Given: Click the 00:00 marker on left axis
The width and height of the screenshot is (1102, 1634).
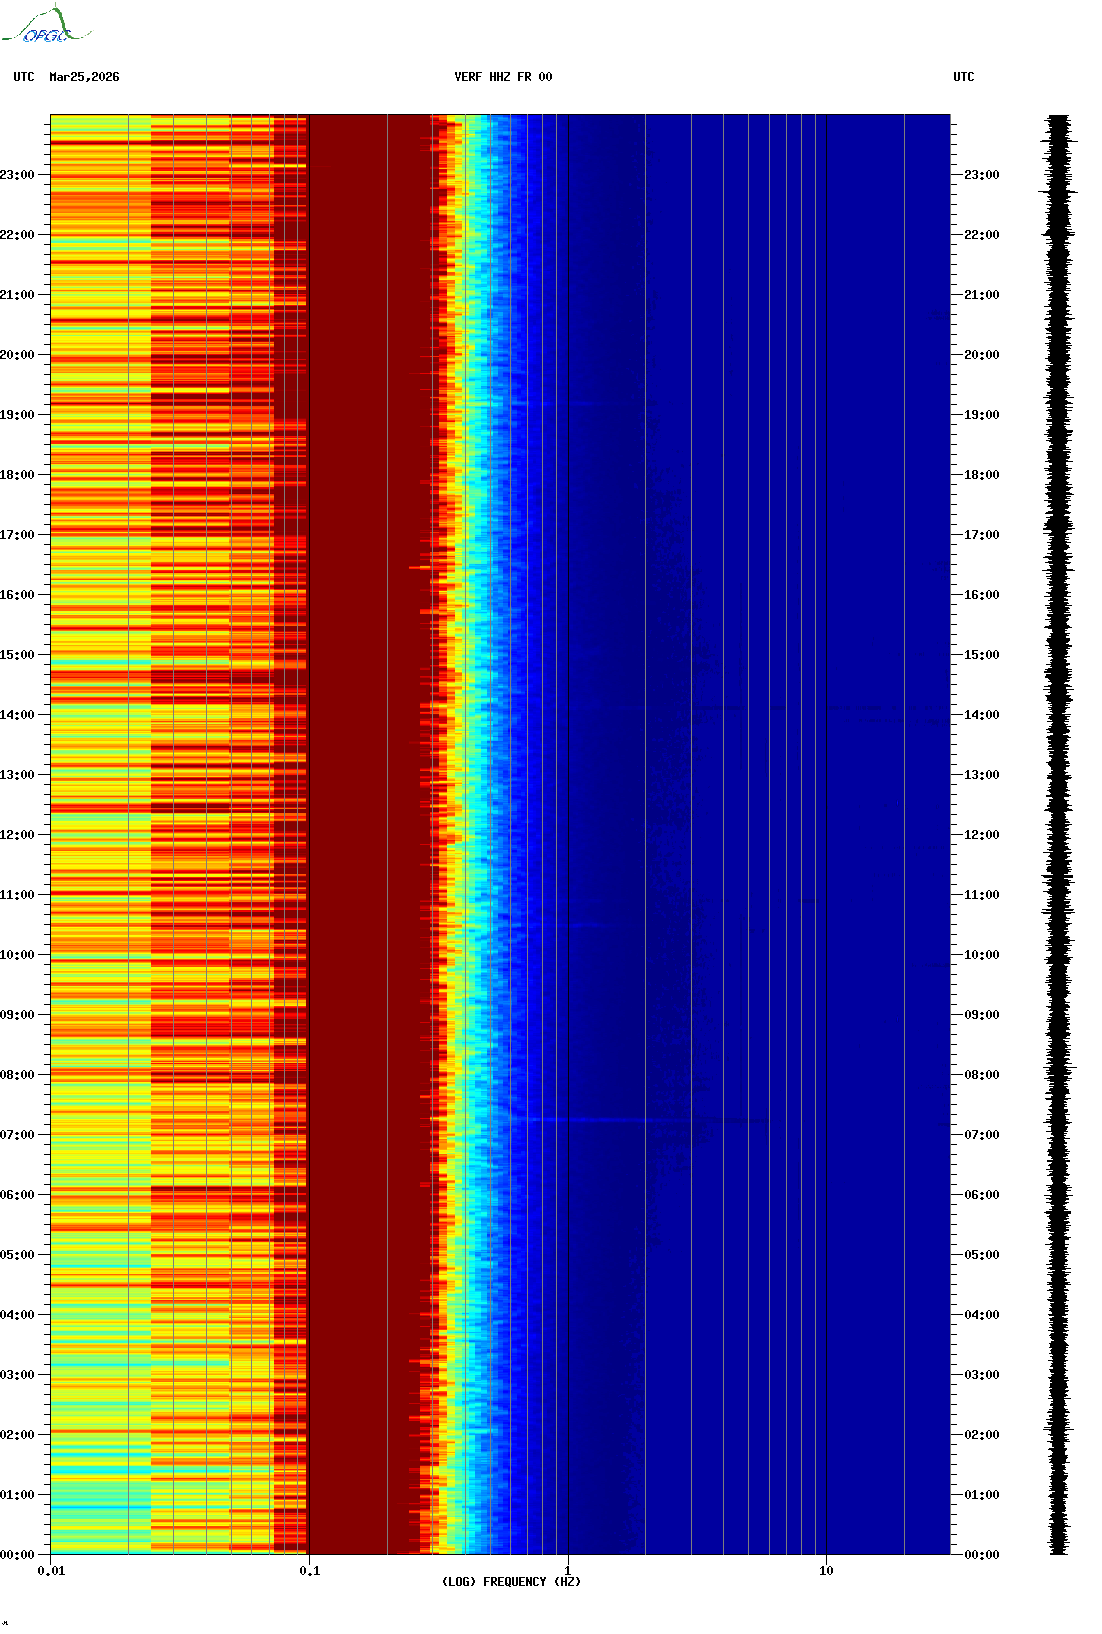Looking at the screenshot, I should [17, 1555].
